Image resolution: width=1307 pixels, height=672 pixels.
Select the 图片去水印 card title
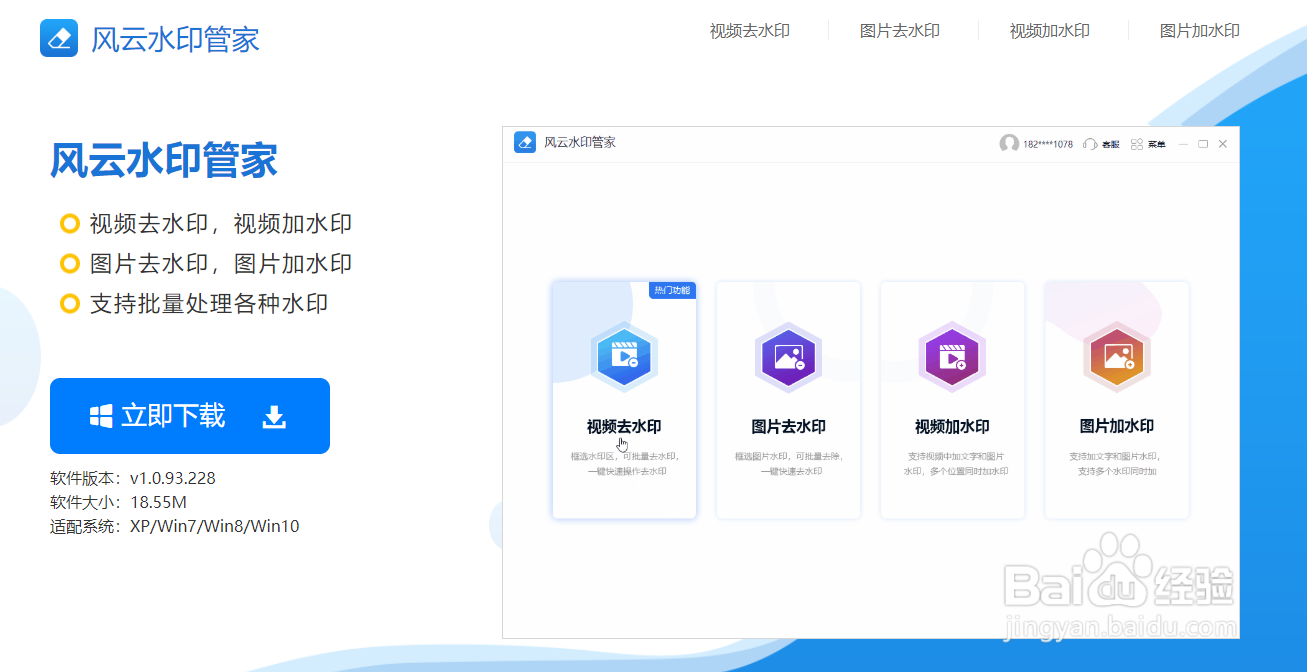[x=788, y=426]
